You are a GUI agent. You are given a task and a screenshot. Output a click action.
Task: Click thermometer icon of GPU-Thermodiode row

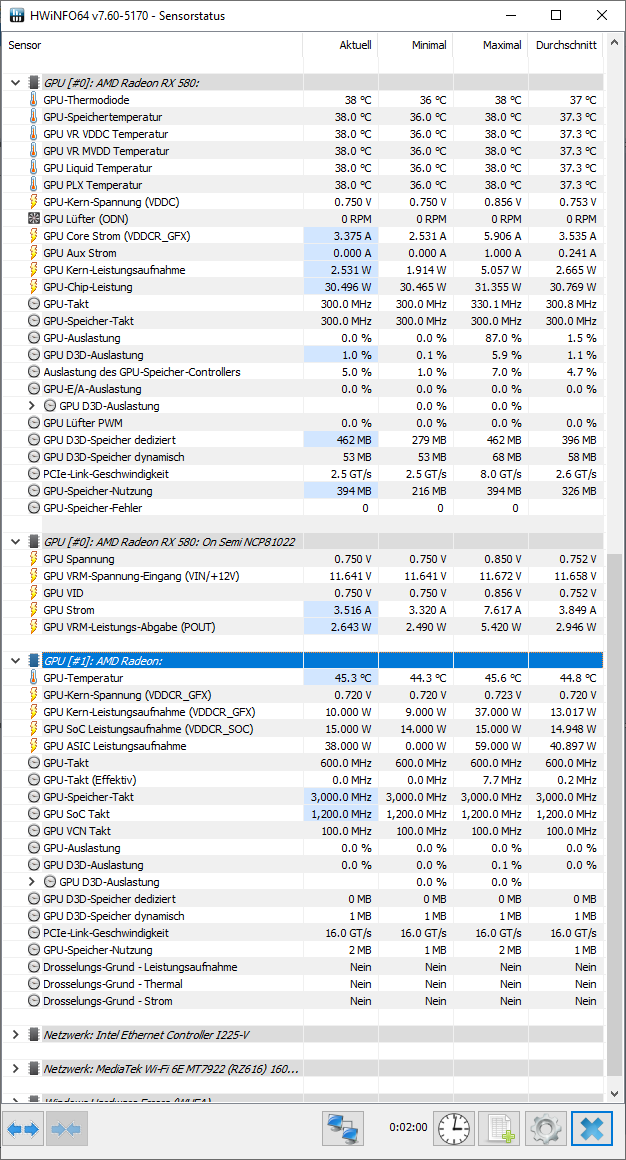[x=33, y=100]
